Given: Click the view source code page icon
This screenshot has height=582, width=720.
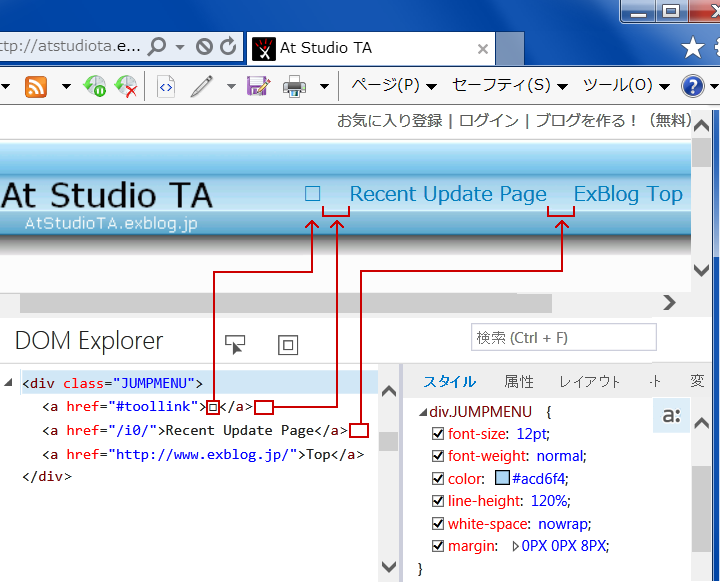Looking at the screenshot, I should pos(166,86).
